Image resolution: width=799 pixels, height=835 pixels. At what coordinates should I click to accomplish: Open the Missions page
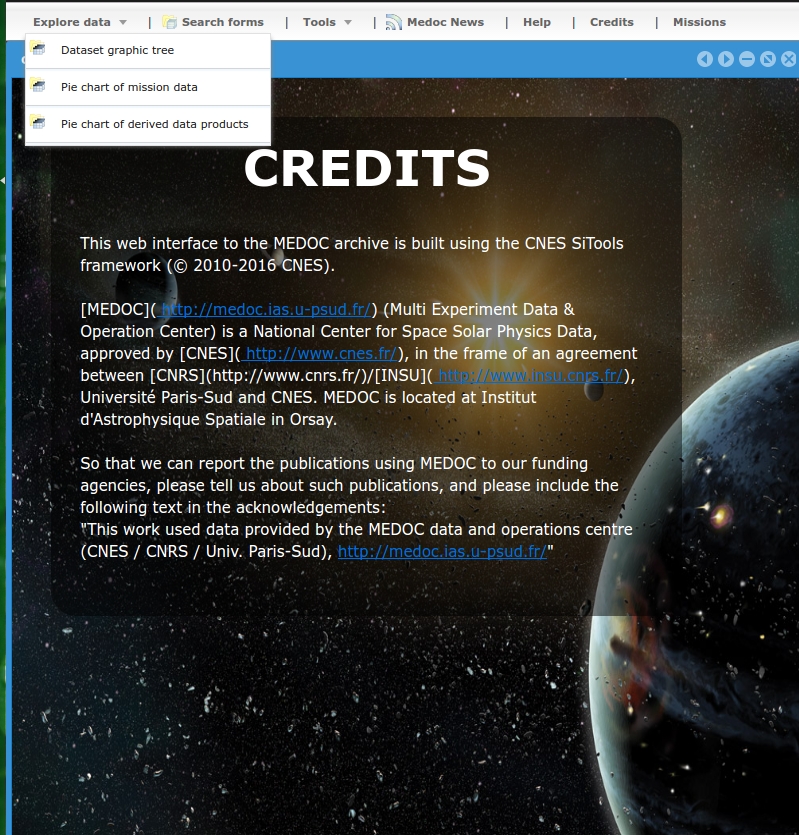point(699,22)
